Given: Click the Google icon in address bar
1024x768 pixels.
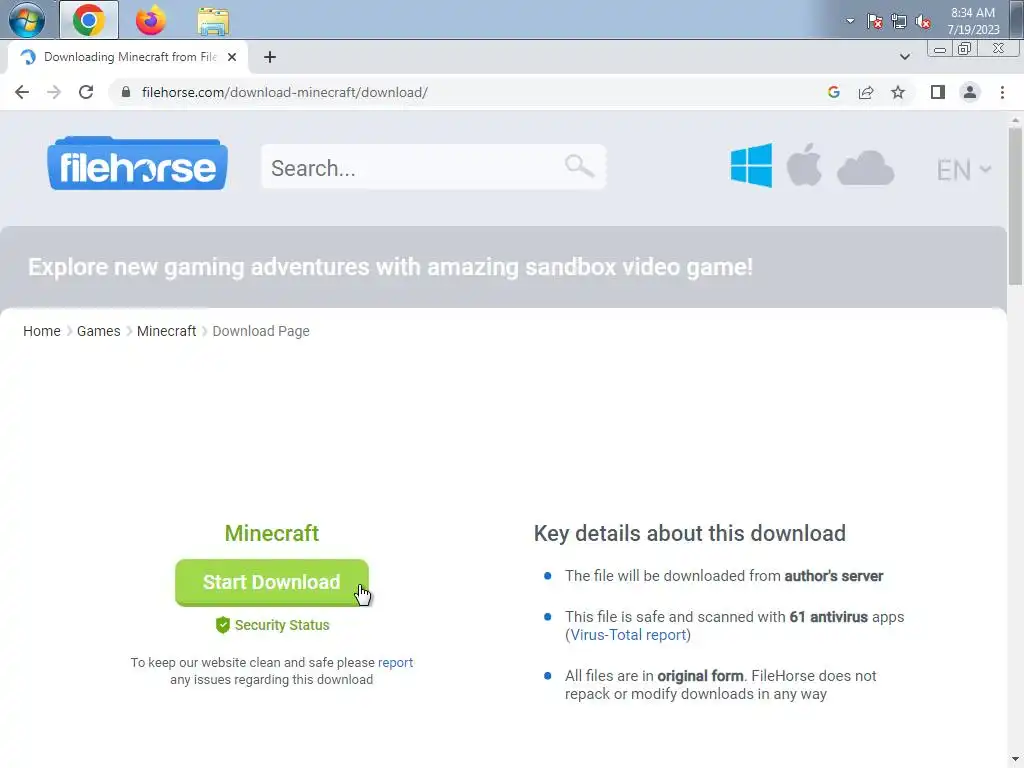Looking at the screenshot, I should click(833, 92).
